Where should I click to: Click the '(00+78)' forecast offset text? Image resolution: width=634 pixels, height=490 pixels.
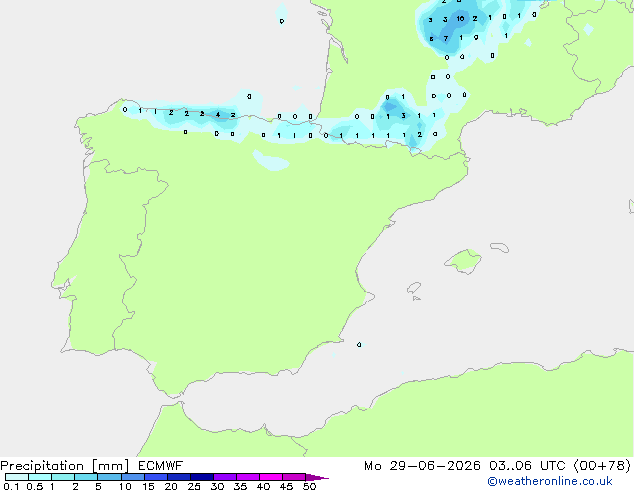[602, 466]
